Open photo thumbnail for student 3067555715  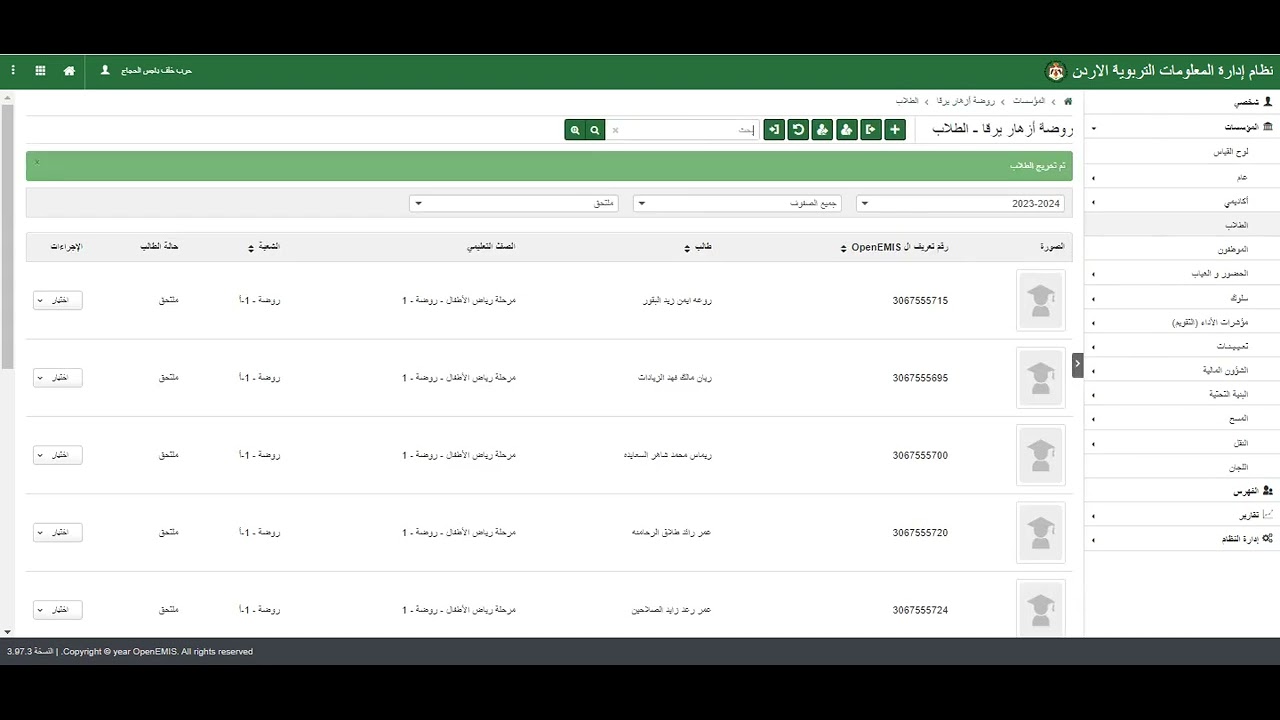click(1041, 300)
